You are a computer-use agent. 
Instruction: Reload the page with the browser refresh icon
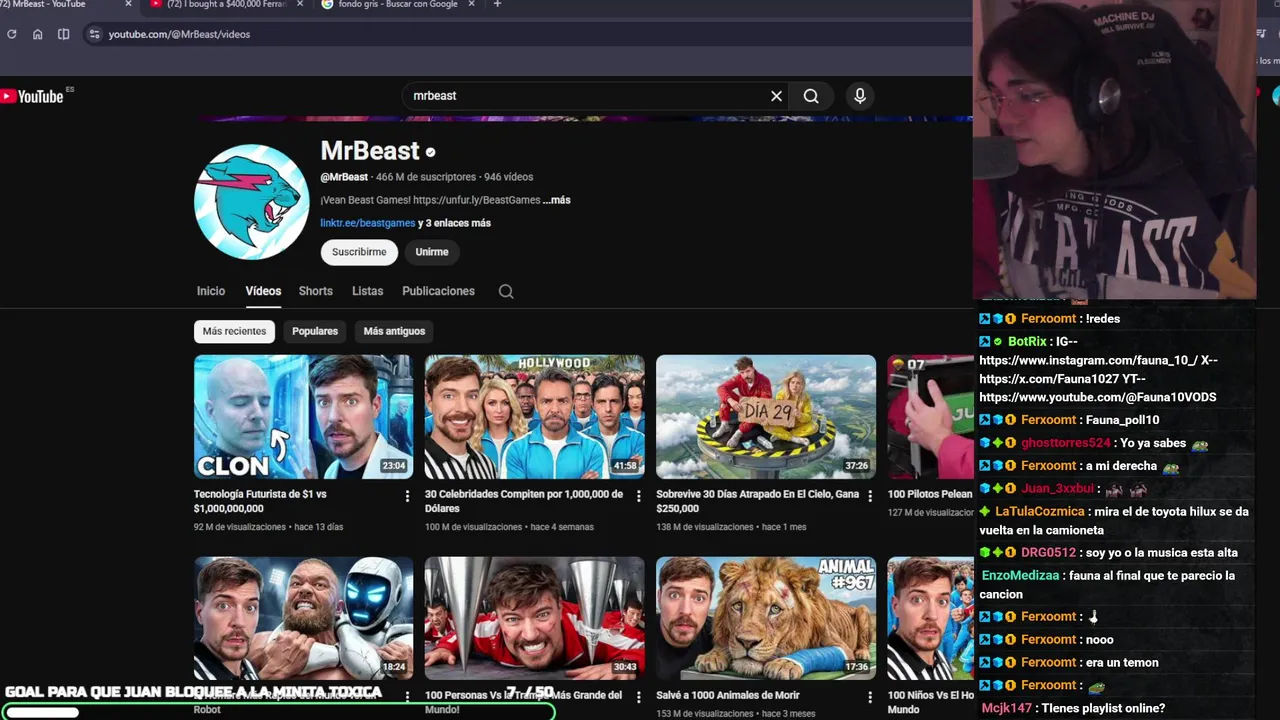(x=12, y=34)
